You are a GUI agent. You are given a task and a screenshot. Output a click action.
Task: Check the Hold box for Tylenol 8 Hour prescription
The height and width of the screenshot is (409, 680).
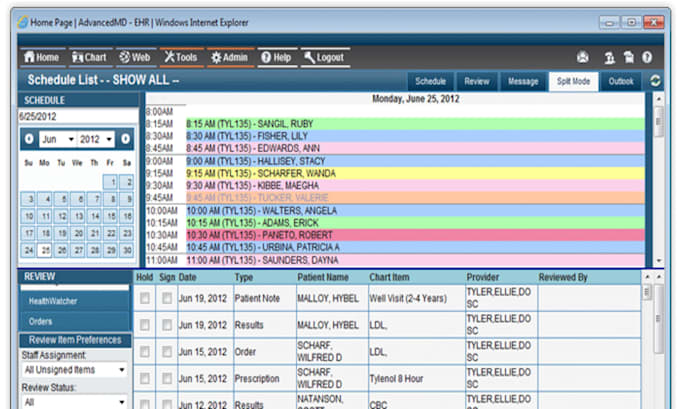coord(146,379)
